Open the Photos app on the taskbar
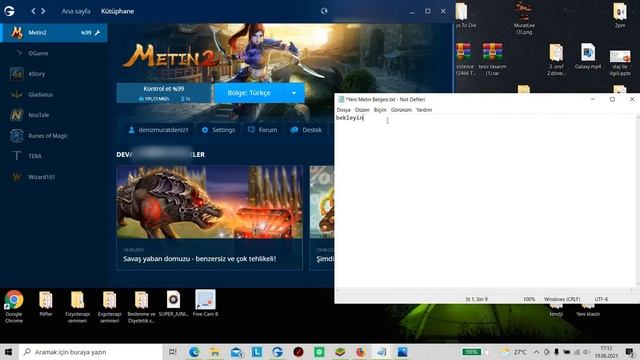640x360 pixels. click(x=402, y=352)
